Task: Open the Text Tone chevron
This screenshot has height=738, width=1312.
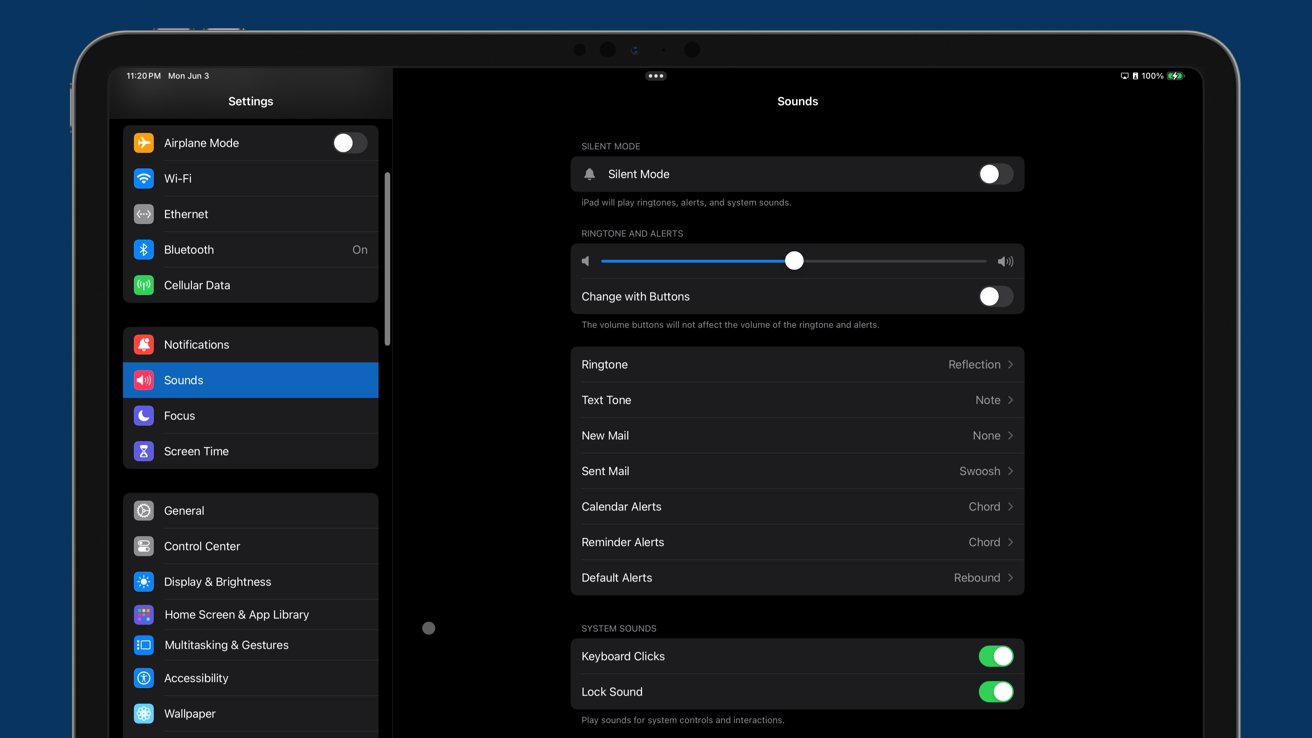Action: pyautogui.click(x=1011, y=400)
